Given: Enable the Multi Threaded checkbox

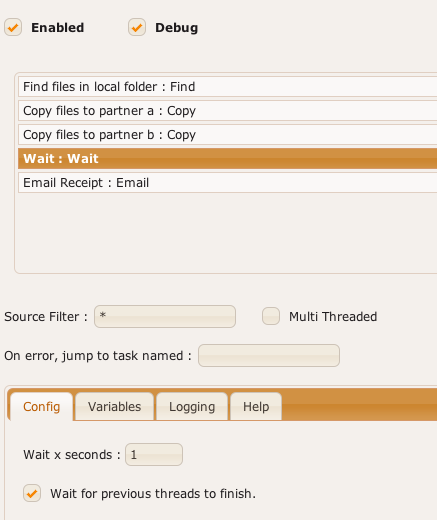Looking at the screenshot, I should point(271,316).
